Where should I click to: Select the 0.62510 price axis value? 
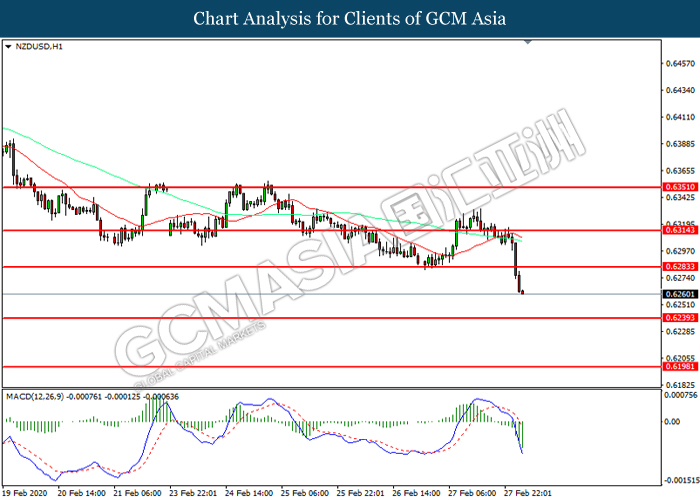pos(680,305)
